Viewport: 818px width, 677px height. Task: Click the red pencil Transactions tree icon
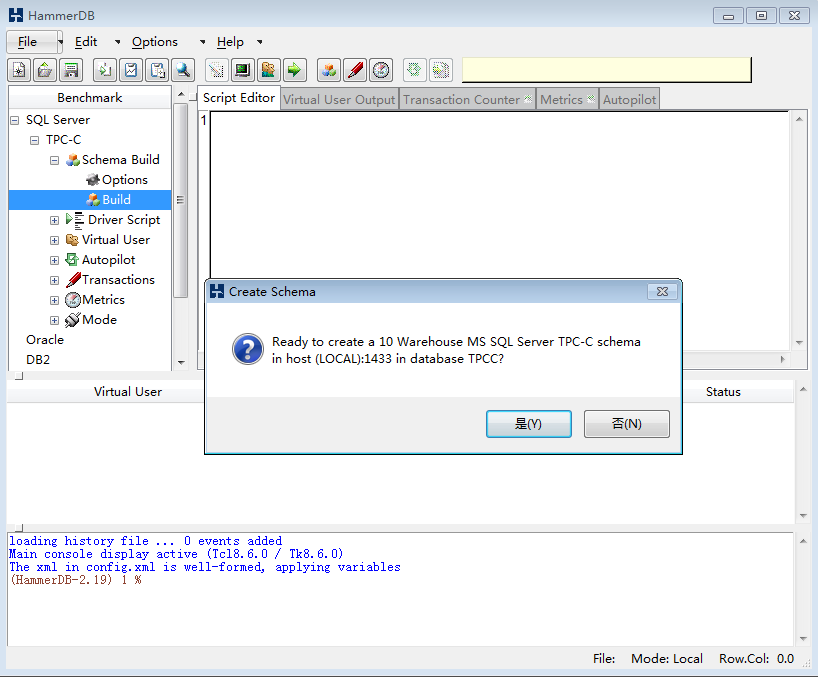click(x=73, y=280)
